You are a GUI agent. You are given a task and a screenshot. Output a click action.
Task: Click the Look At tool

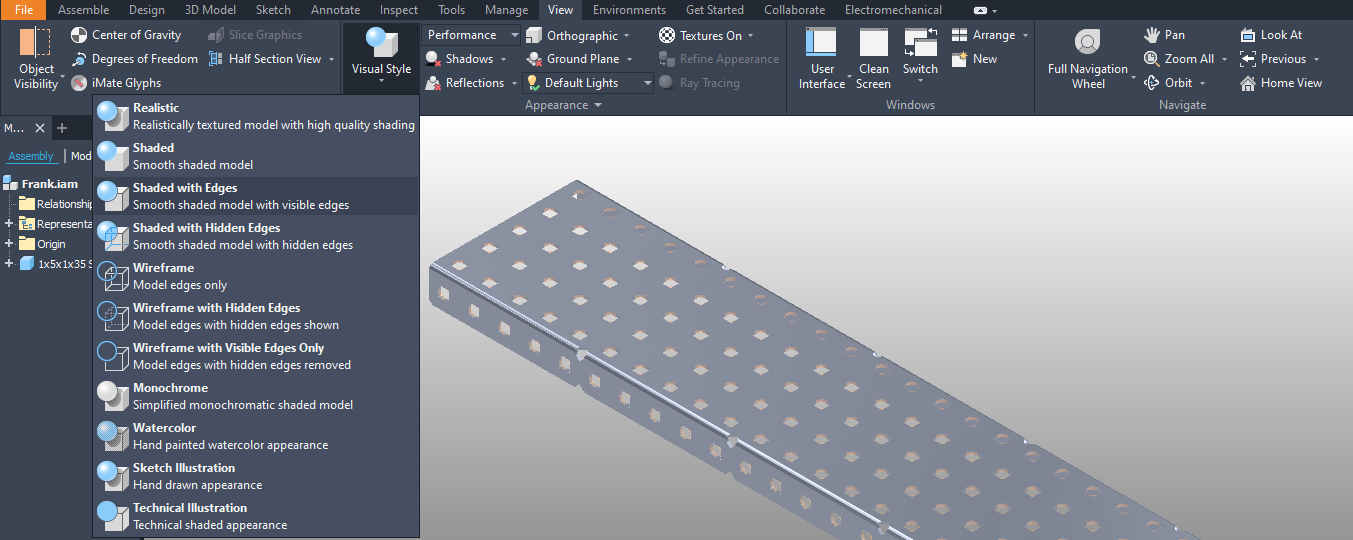click(1271, 35)
